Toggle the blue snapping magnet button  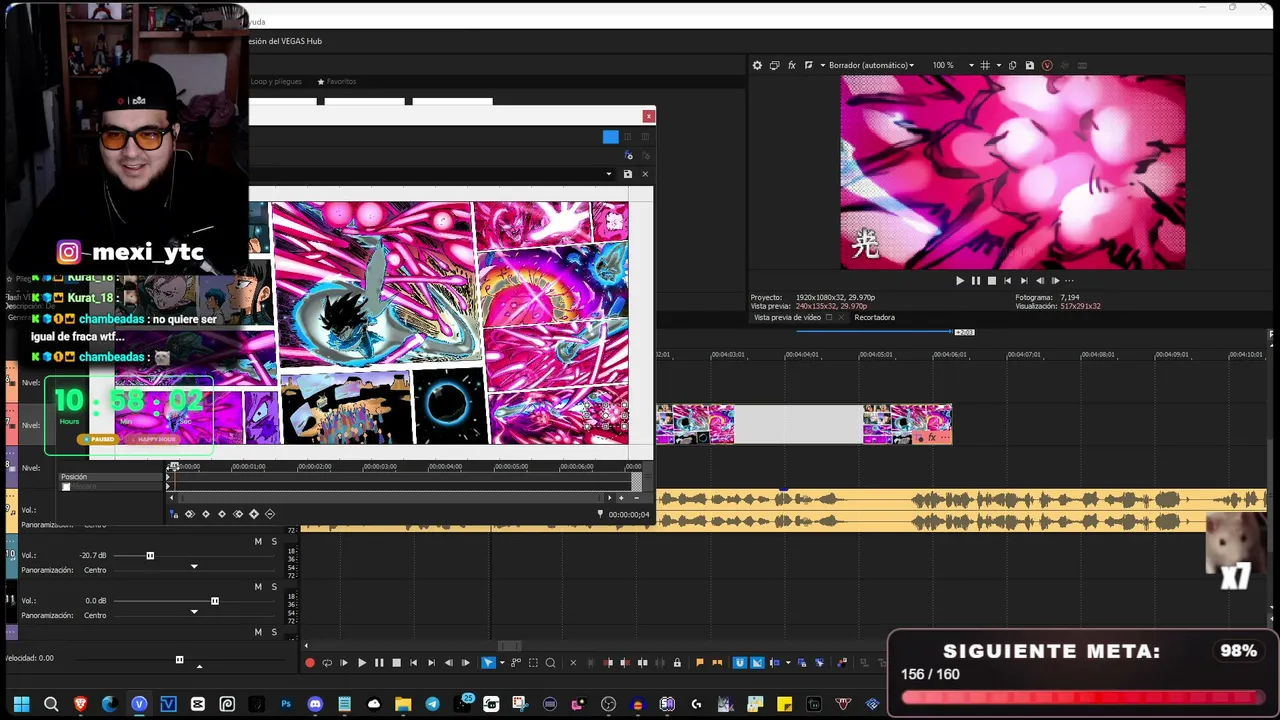(x=740, y=663)
